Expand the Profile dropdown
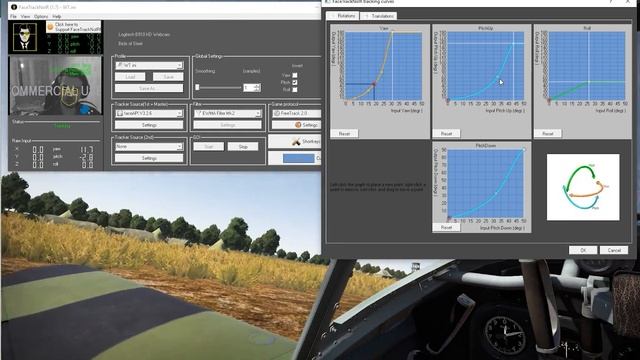Image resolution: width=640 pixels, height=360 pixels. pos(149,65)
